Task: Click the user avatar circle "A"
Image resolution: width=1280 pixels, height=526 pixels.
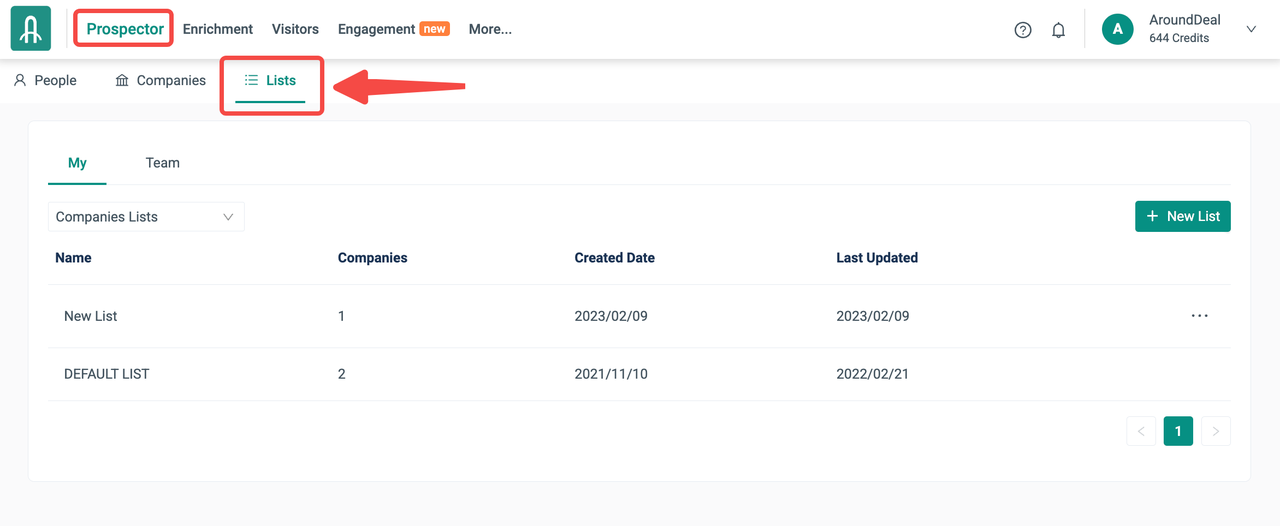Action: [1117, 29]
